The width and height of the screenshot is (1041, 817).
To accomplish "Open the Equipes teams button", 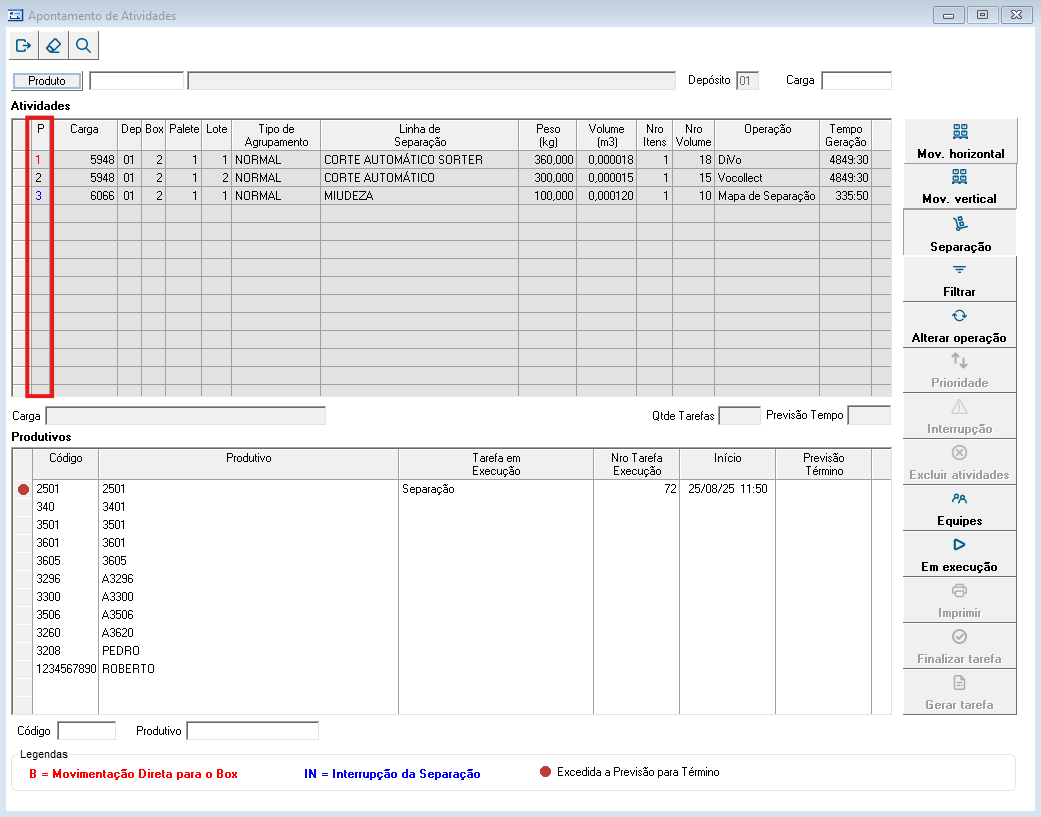I will [960, 508].
